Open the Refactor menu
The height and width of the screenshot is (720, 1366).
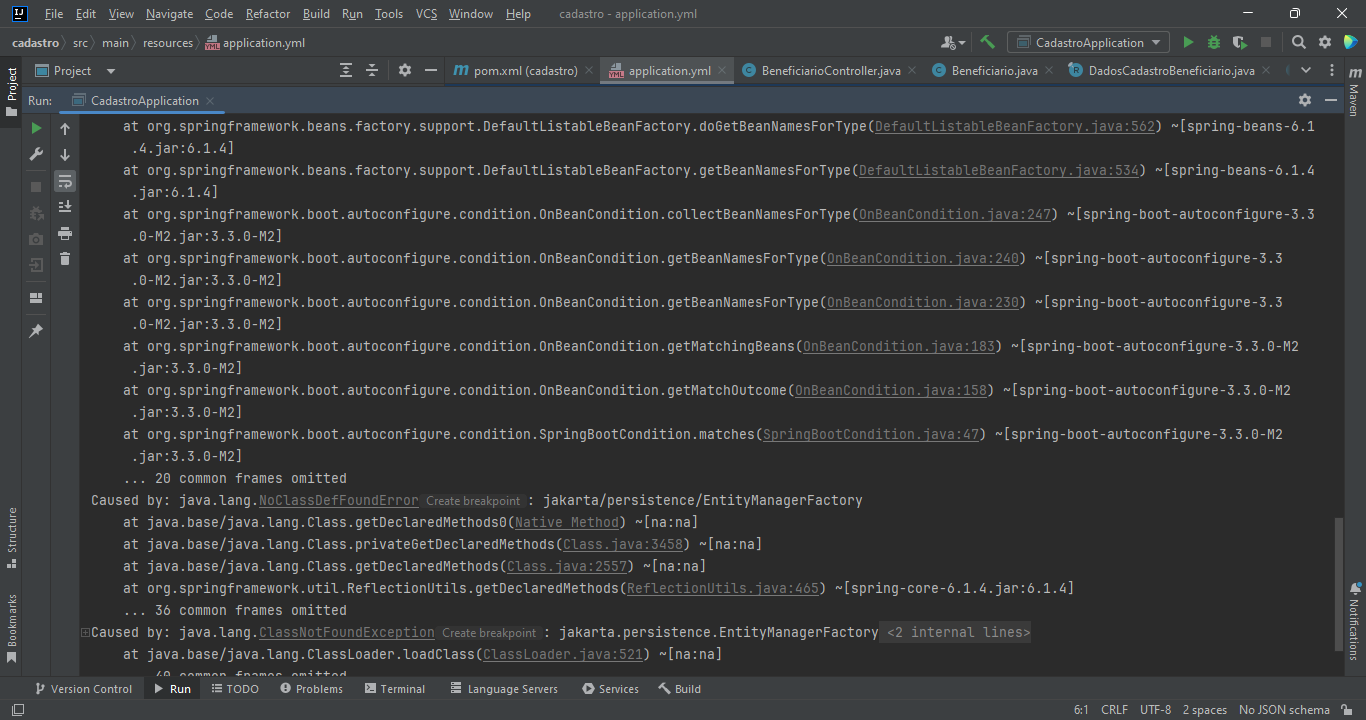tap(268, 14)
